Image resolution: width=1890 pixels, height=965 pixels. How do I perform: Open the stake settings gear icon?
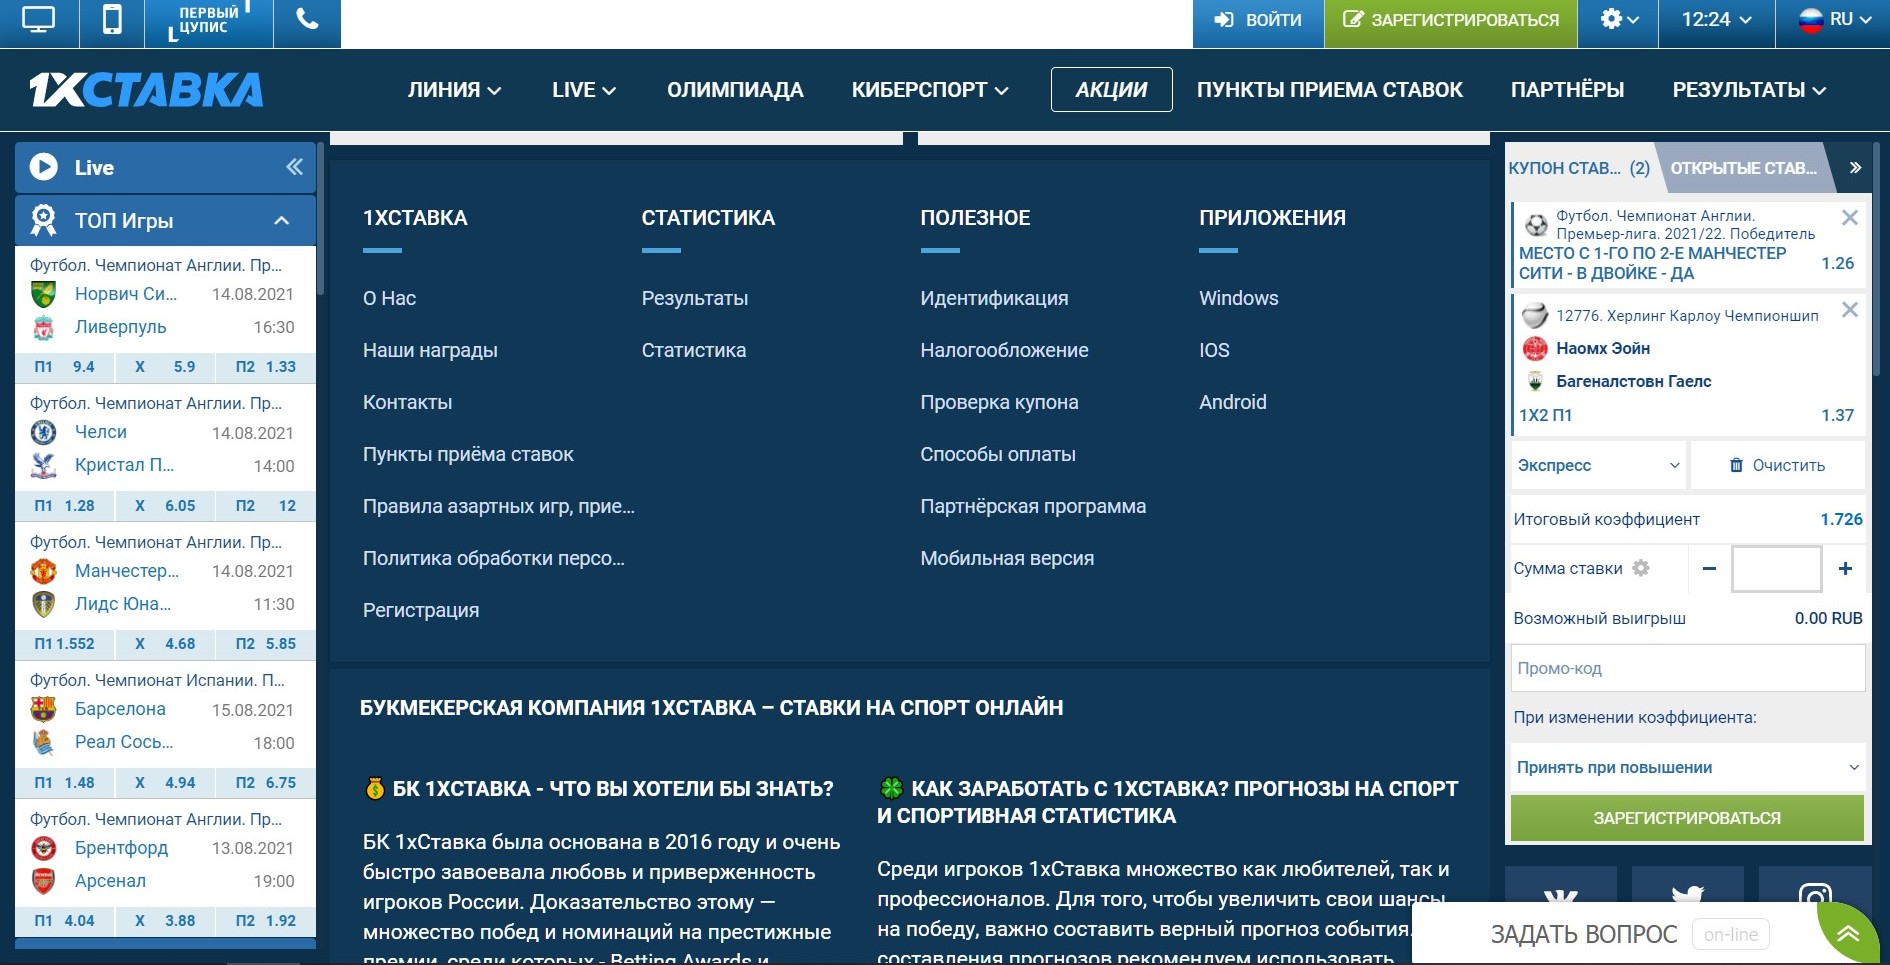point(1641,568)
